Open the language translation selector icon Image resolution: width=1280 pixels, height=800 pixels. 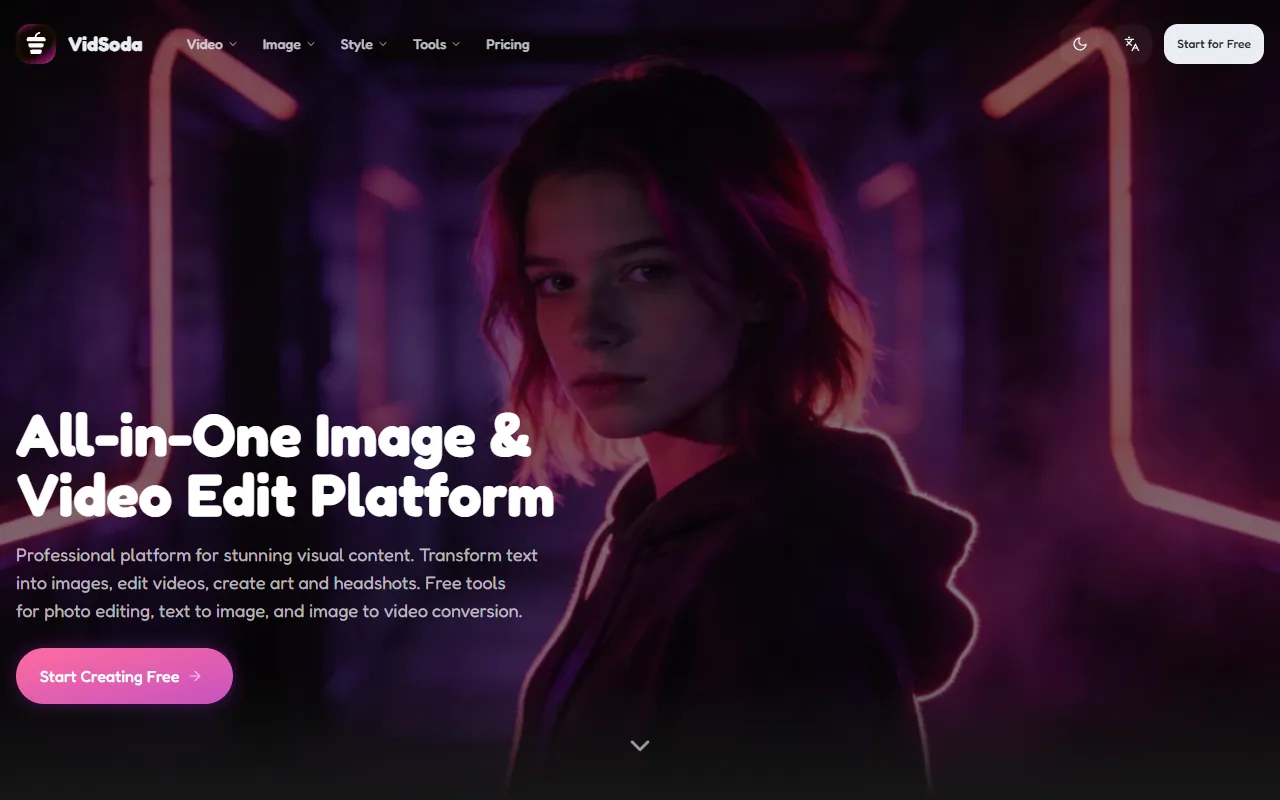pyautogui.click(x=1132, y=44)
